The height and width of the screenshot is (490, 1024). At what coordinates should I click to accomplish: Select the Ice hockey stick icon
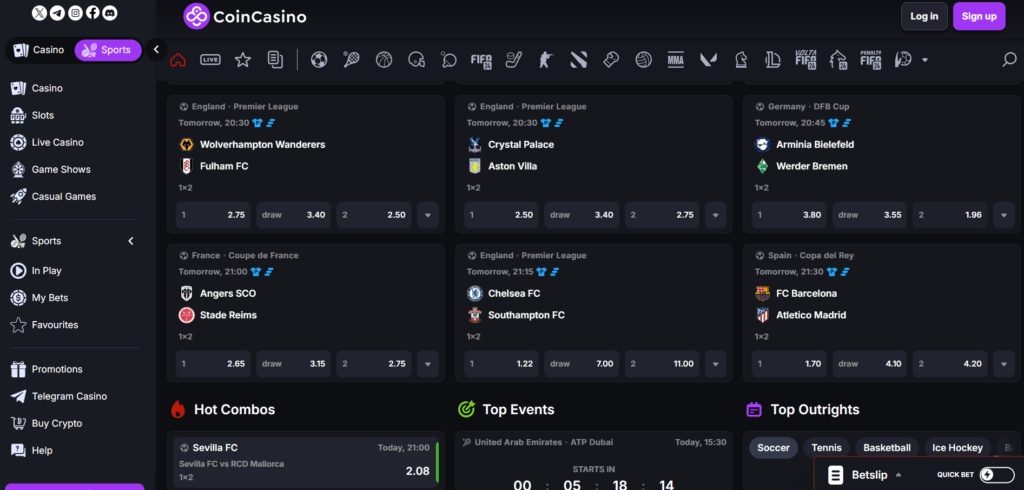(x=514, y=60)
